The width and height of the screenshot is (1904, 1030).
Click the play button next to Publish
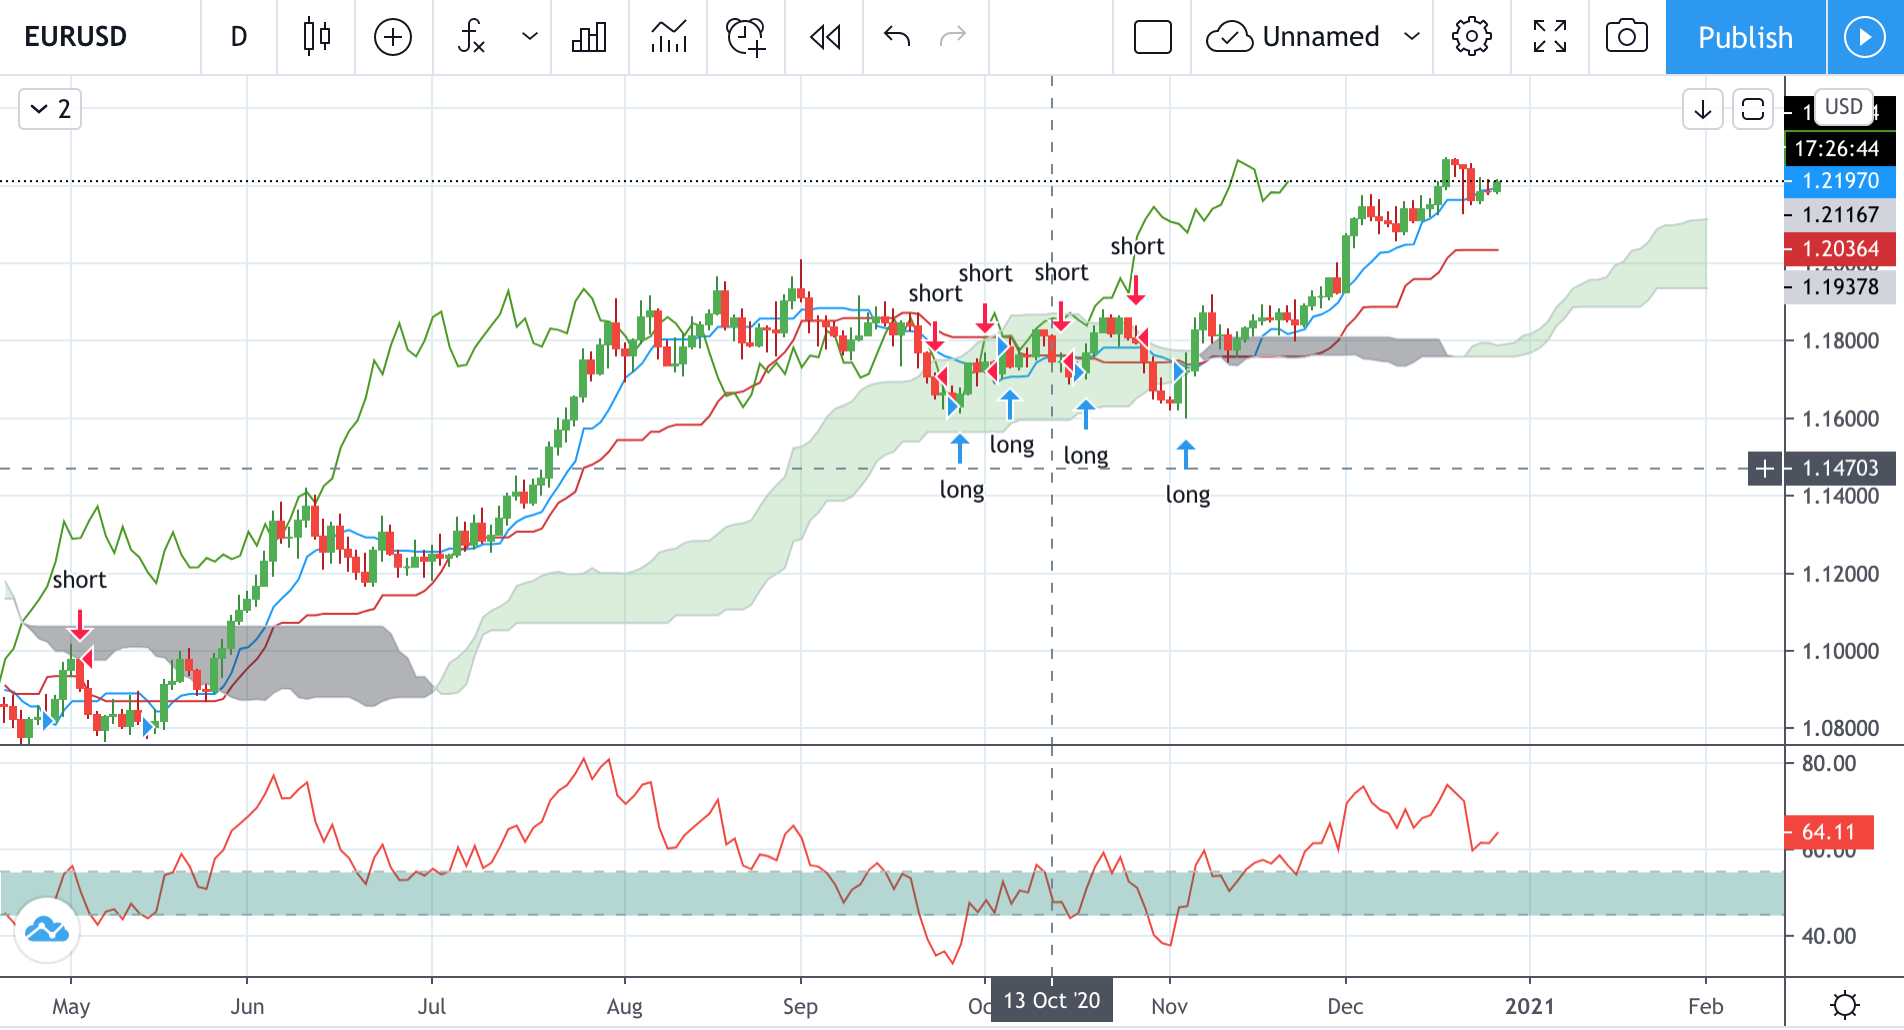(1865, 37)
